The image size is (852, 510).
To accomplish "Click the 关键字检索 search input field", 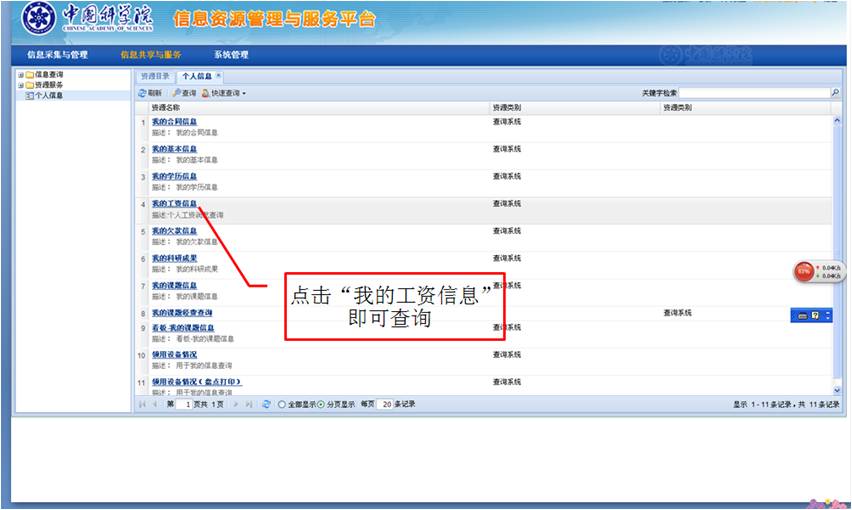I will pos(754,93).
